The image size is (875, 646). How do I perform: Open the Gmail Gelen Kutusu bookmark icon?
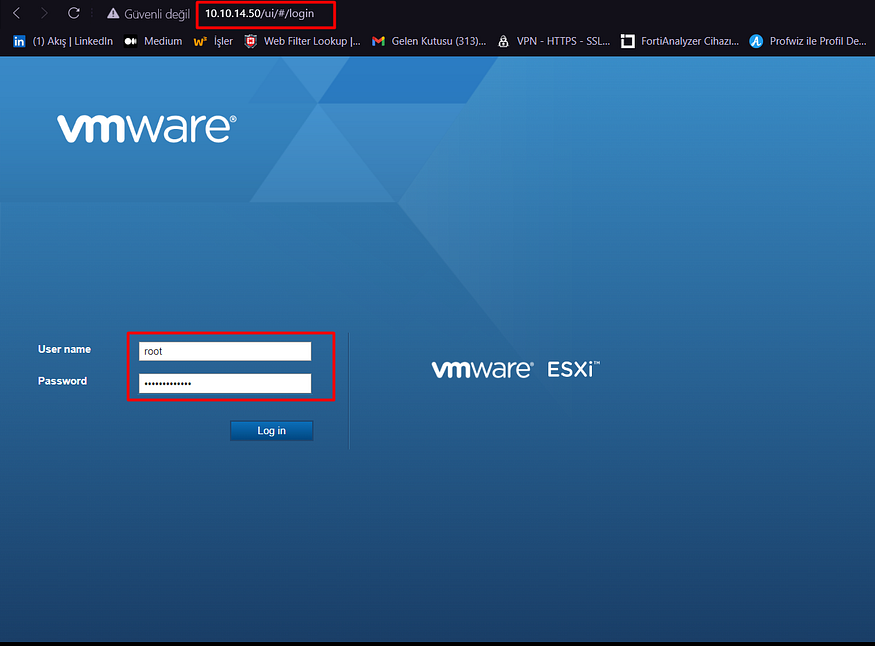pyautogui.click(x=378, y=41)
